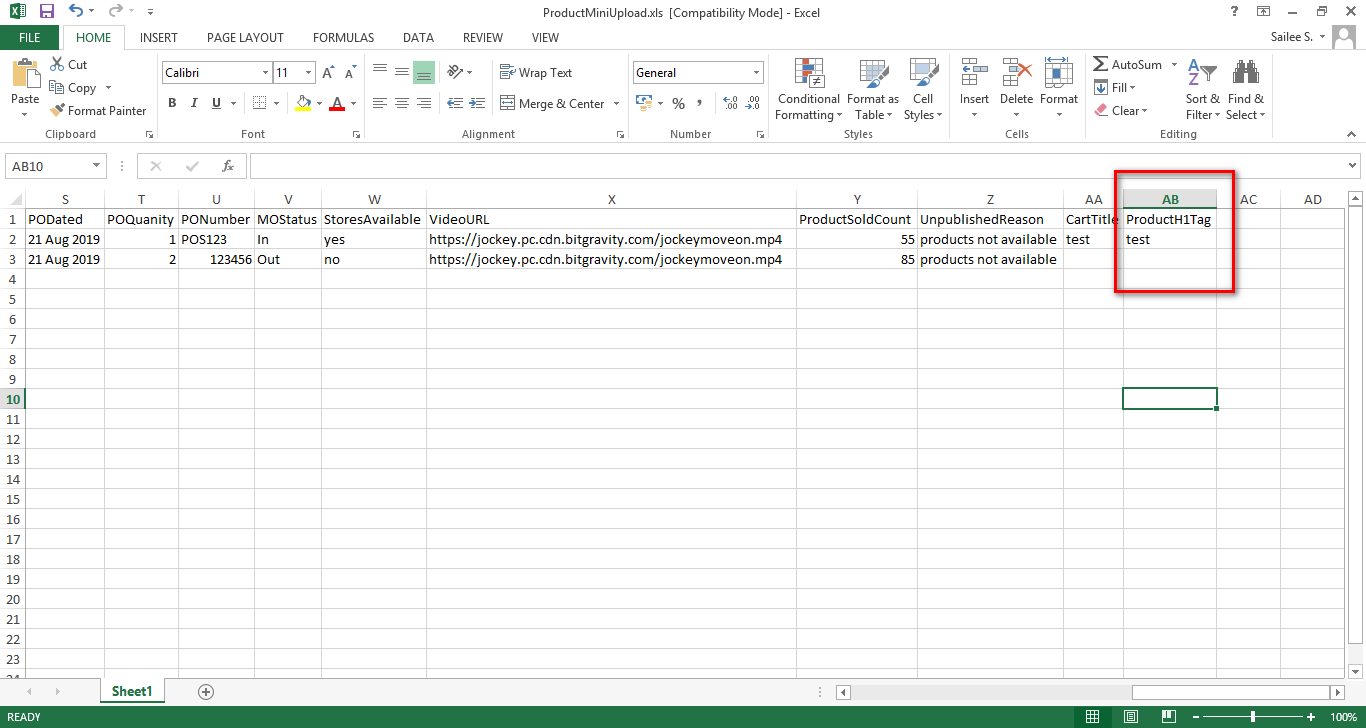1366x728 pixels.
Task: Click the Format Painter brush icon
Action: tap(58, 111)
